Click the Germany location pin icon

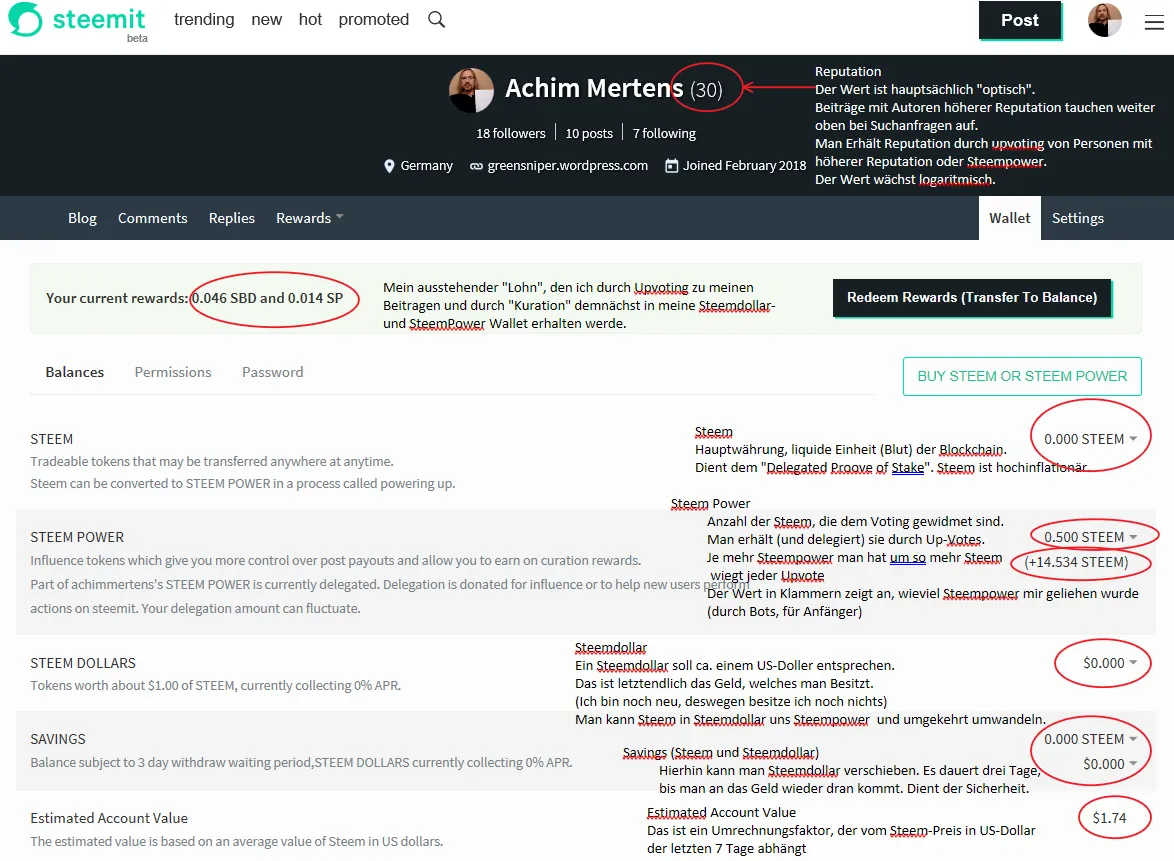pyautogui.click(x=389, y=166)
